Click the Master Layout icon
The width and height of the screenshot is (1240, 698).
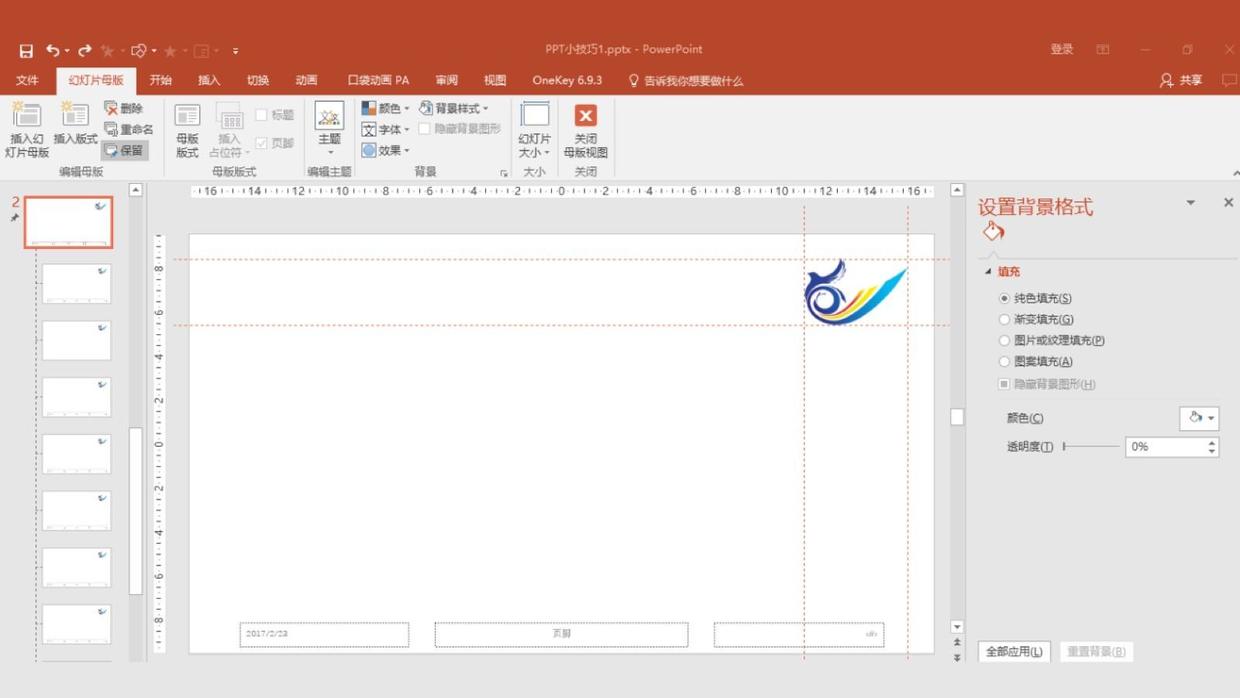[187, 130]
